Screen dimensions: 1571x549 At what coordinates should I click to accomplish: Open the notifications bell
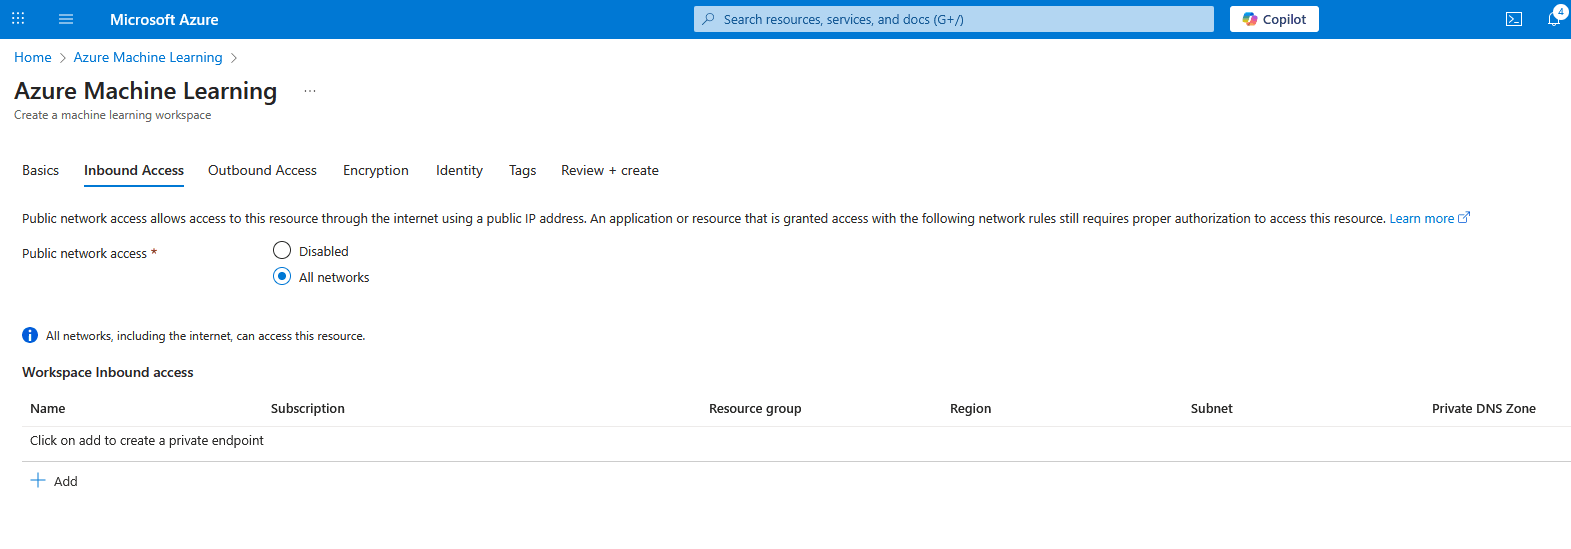(1554, 19)
